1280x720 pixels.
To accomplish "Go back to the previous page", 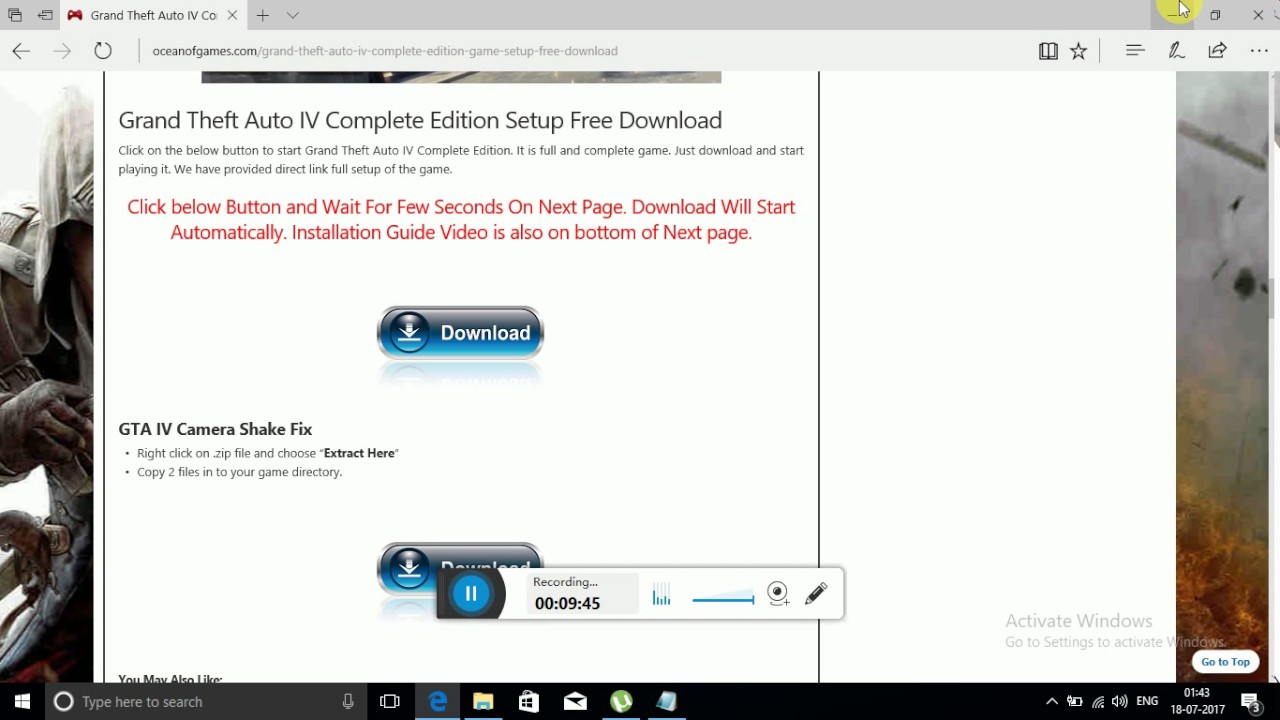I will (x=21, y=51).
